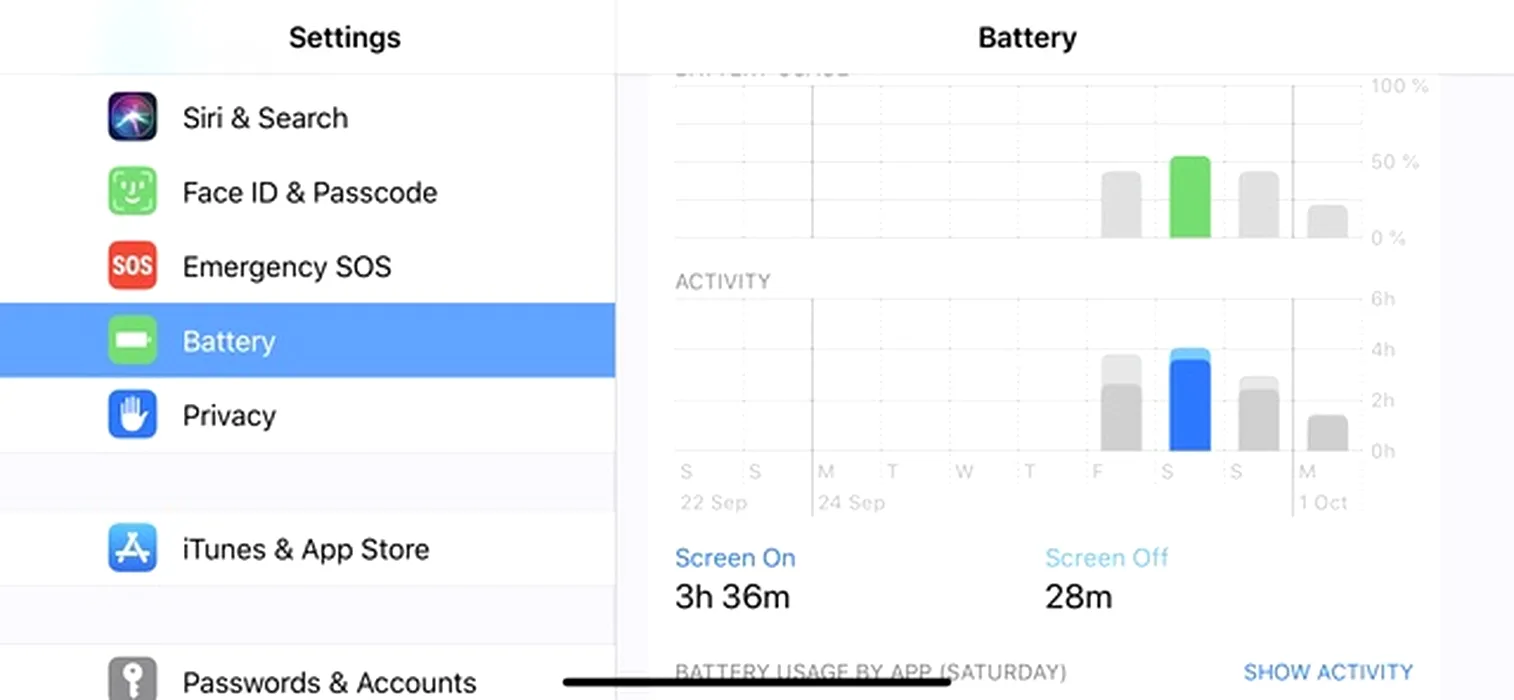
Task: Tap the Screen On 3h 36m stat
Action: click(x=735, y=579)
